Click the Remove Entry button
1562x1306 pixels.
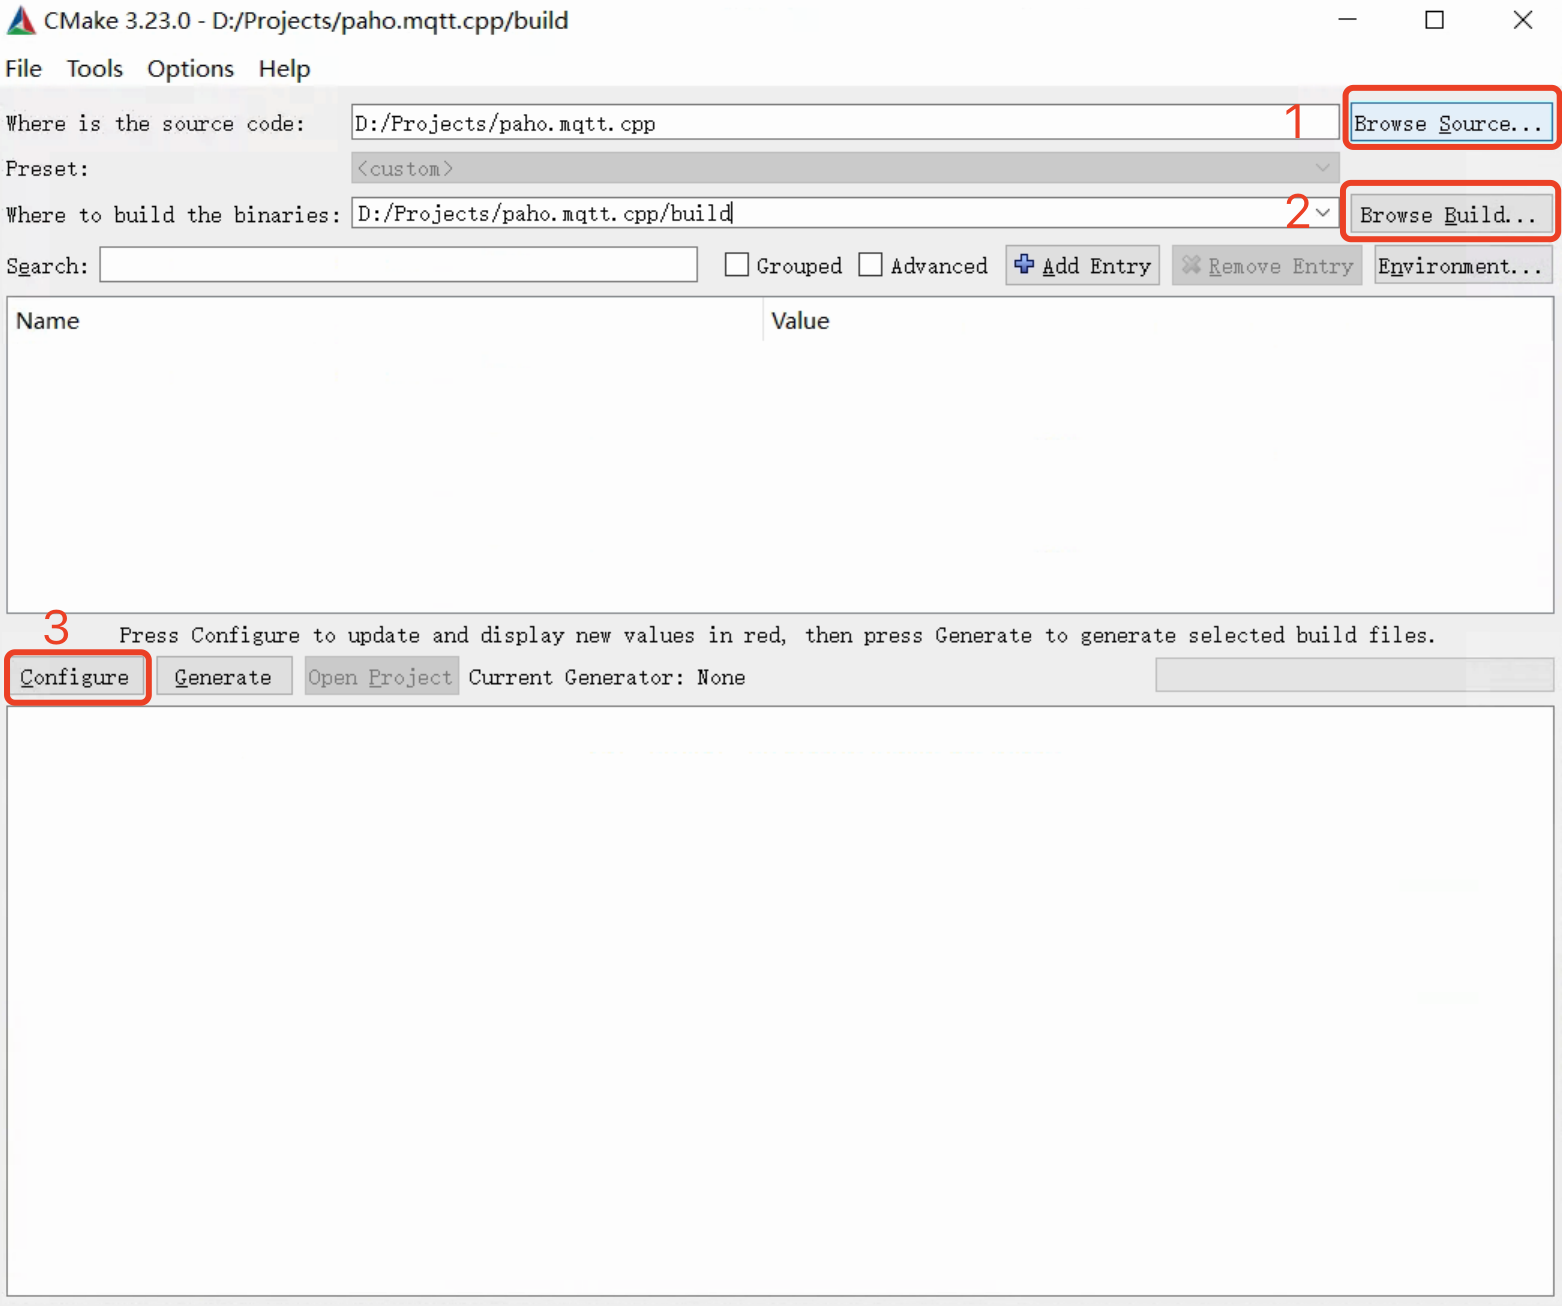click(1267, 265)
